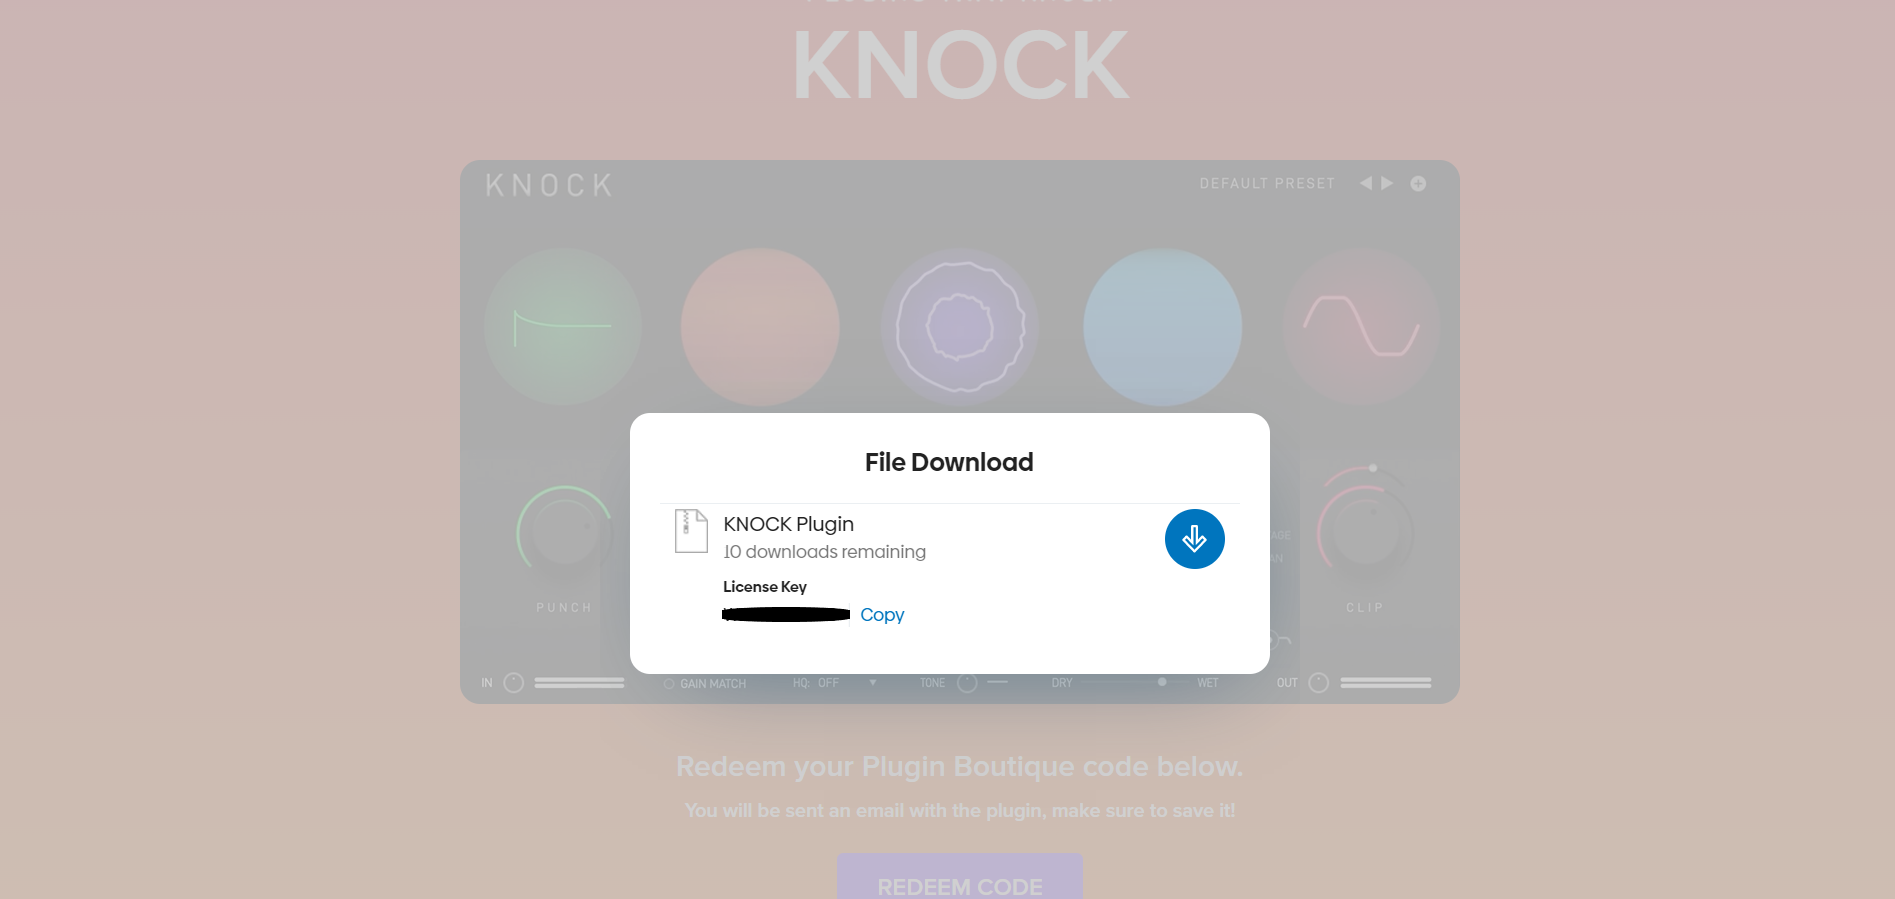Click the purple ring visualizer circle

(x=960, y=327)
